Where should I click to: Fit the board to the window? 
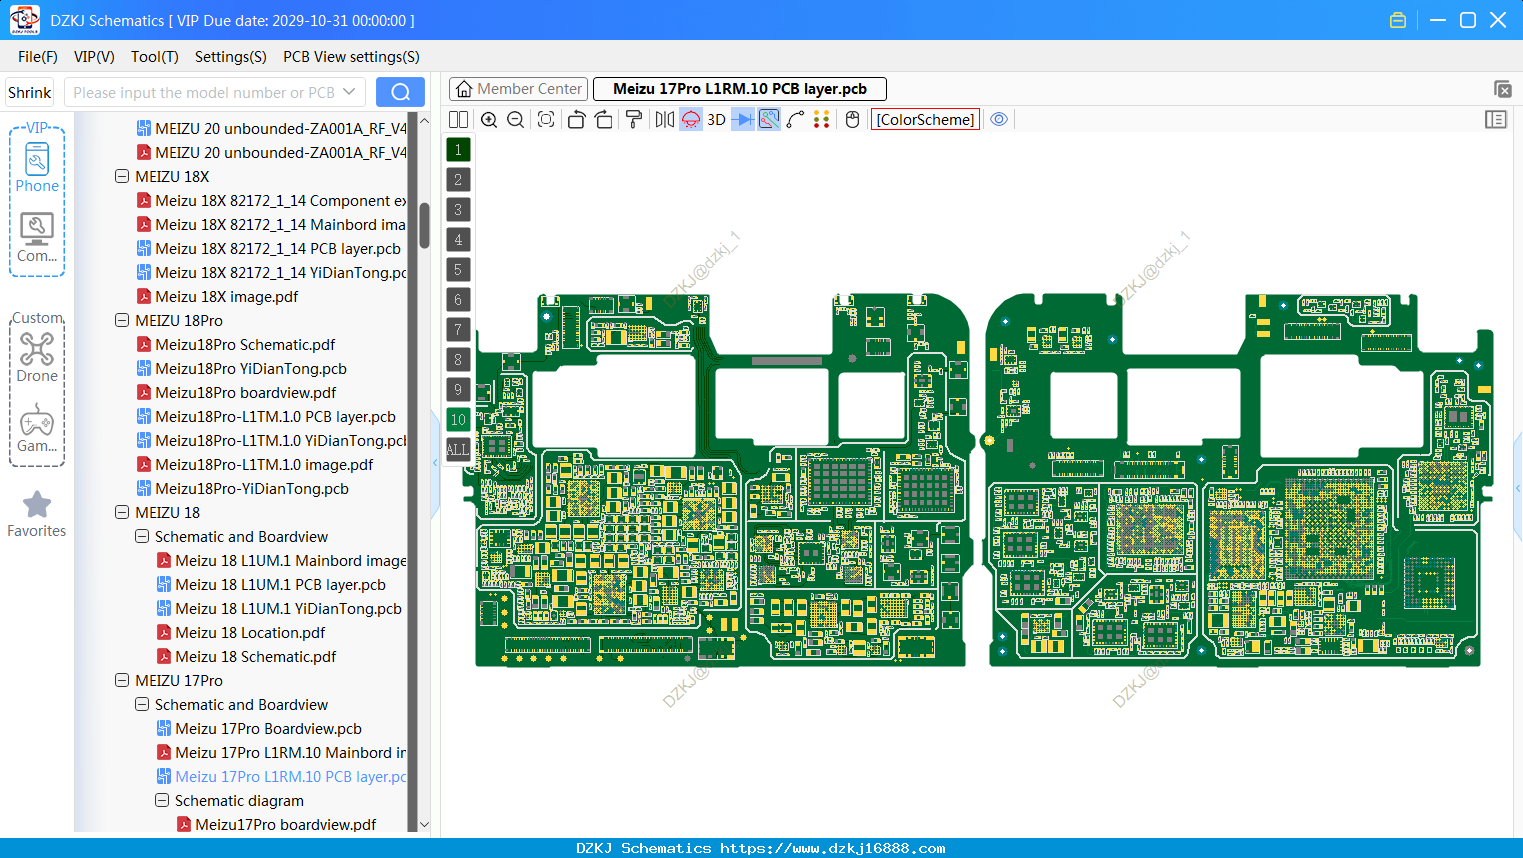pyautogui.click(x=546, y=119)
